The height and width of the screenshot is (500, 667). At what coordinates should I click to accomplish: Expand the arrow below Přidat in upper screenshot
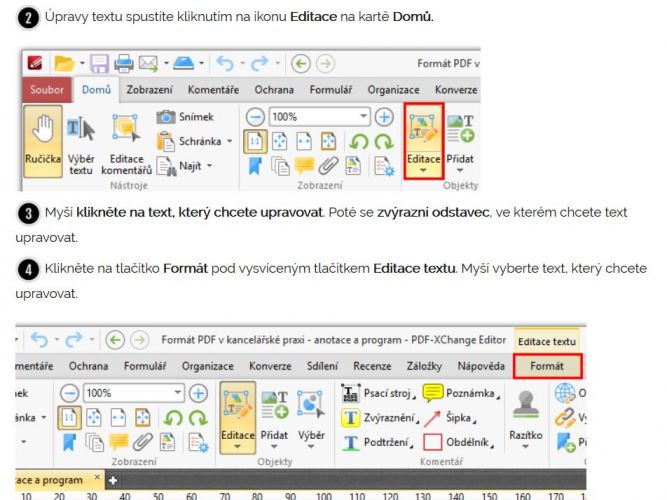(x=460, y=171)
